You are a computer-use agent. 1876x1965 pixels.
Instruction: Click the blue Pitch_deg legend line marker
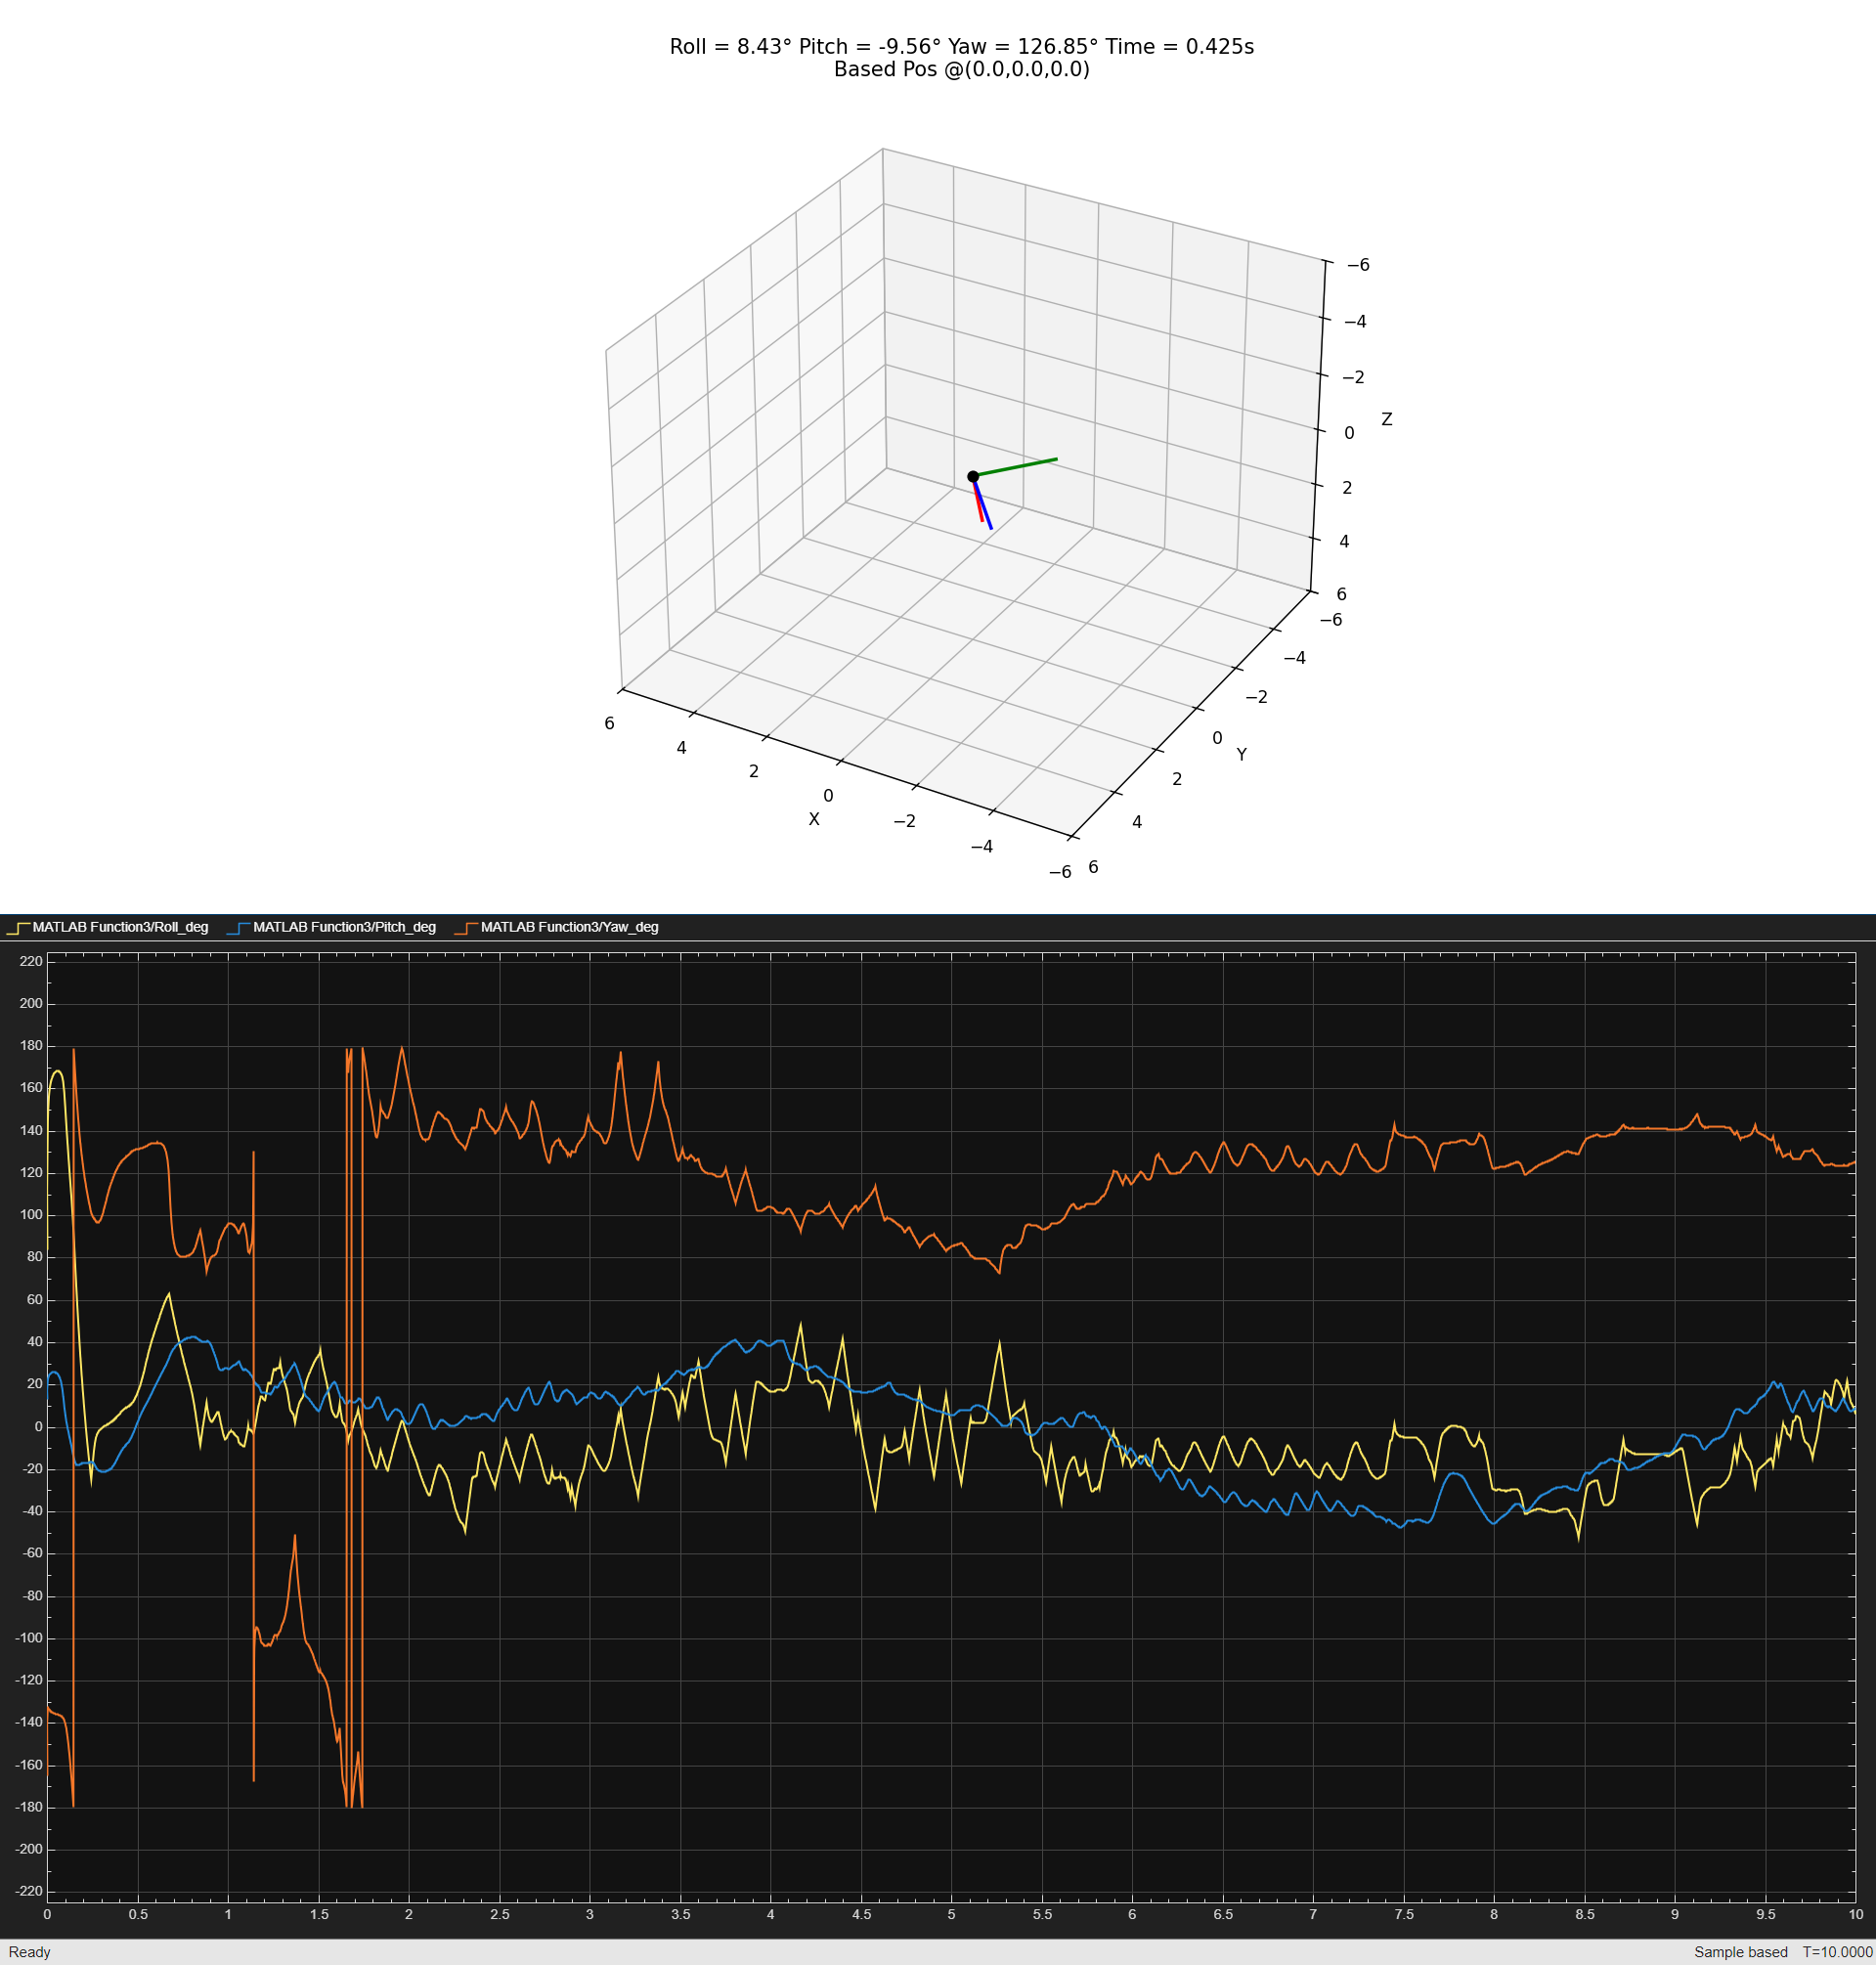point(238,928)
